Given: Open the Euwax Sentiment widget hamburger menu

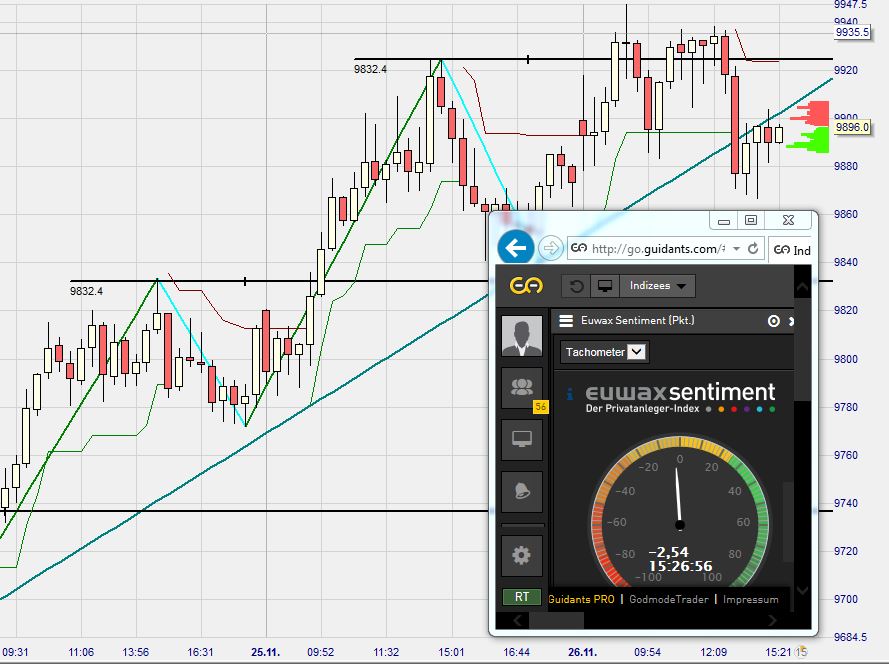Looking at the screenshot, I should [566, 321].
